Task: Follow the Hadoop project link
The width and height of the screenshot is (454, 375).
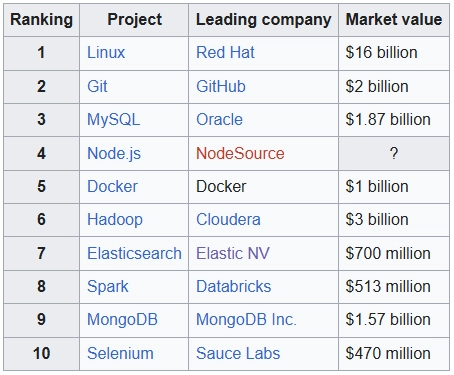Action: [x=115, y=220]
